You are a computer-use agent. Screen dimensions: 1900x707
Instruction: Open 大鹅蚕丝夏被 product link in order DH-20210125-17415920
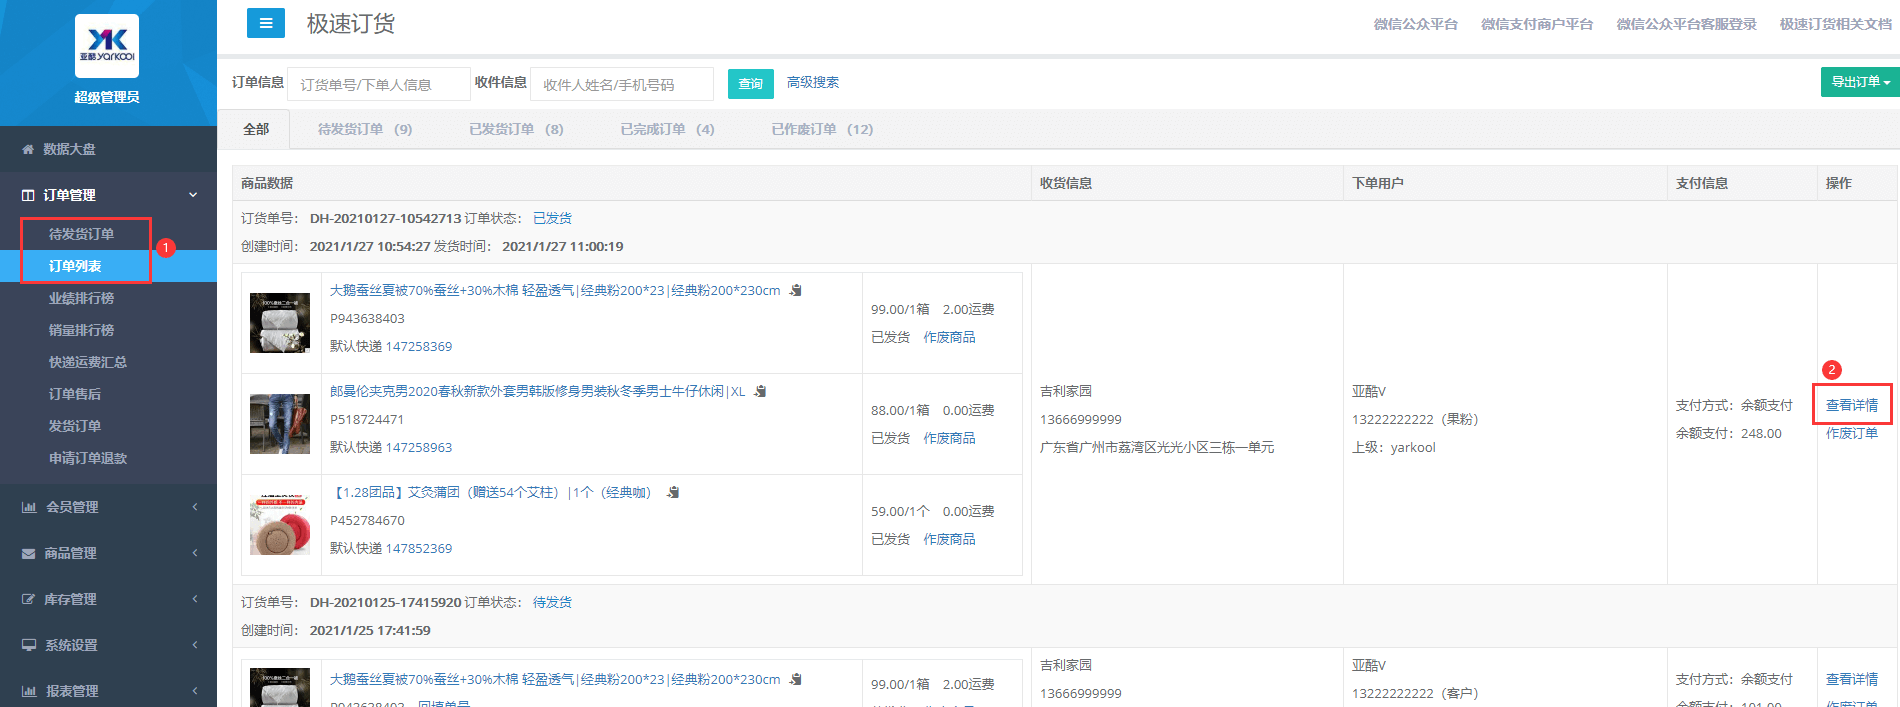(x=555, y=679)
